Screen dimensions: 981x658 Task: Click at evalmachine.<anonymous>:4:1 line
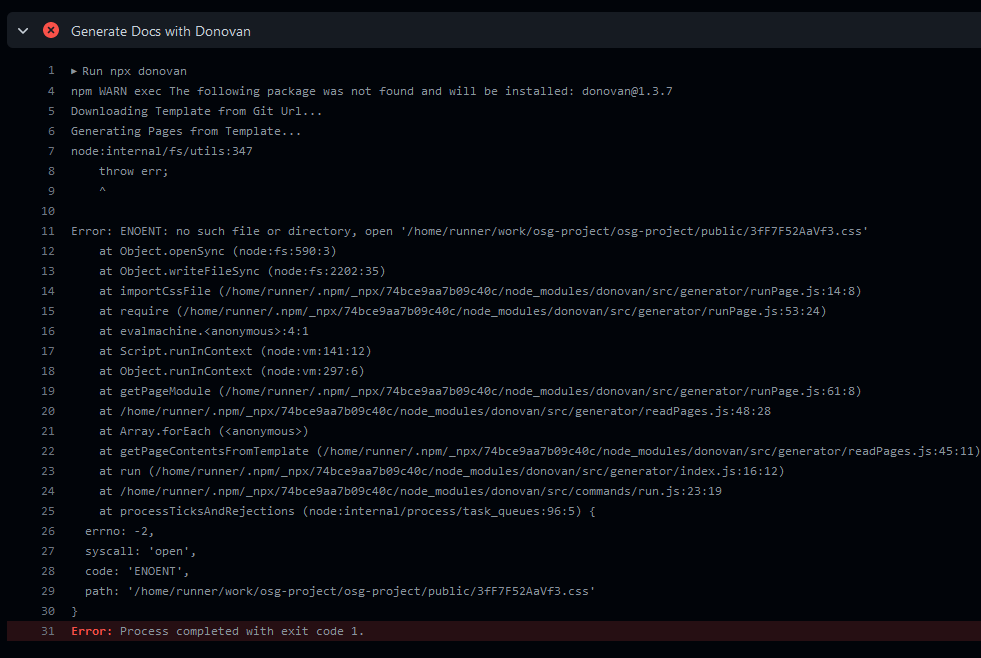click(203, 332)
